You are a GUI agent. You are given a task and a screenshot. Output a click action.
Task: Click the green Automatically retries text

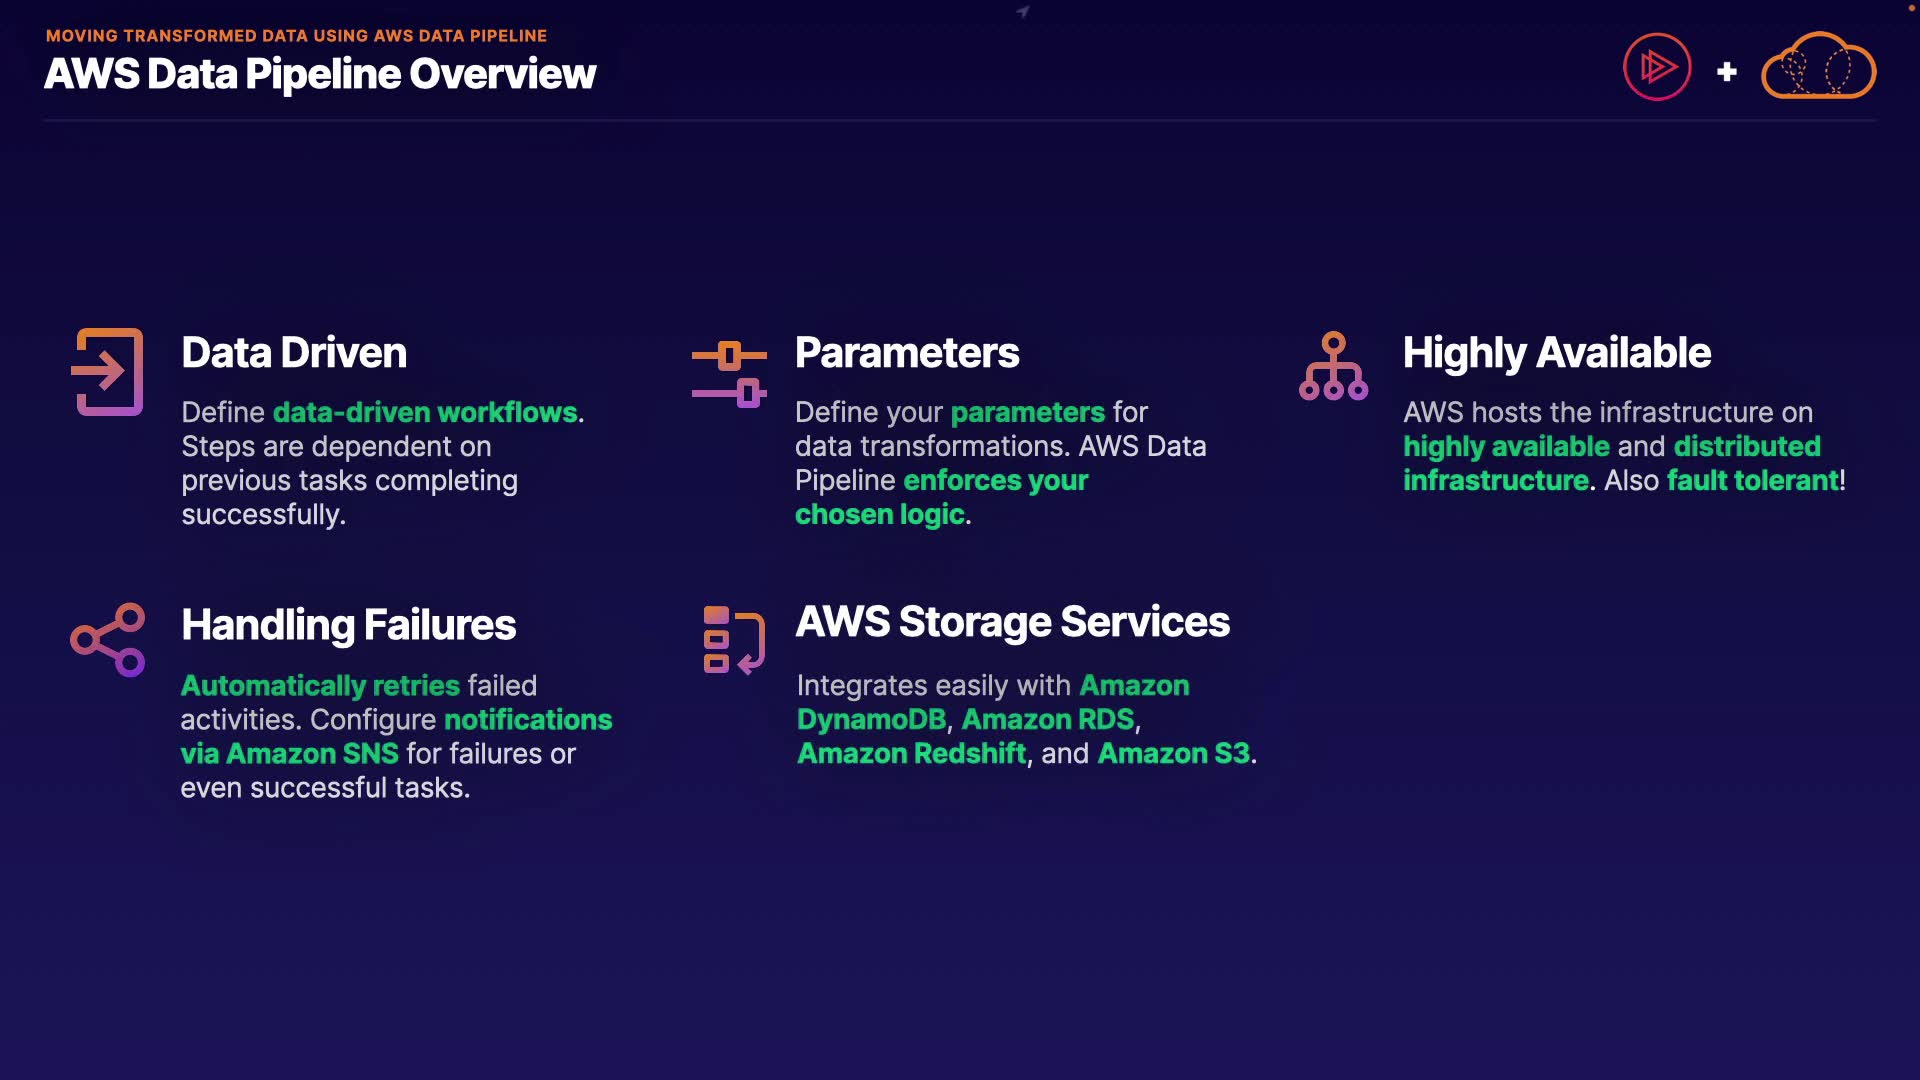pos(320,686)
